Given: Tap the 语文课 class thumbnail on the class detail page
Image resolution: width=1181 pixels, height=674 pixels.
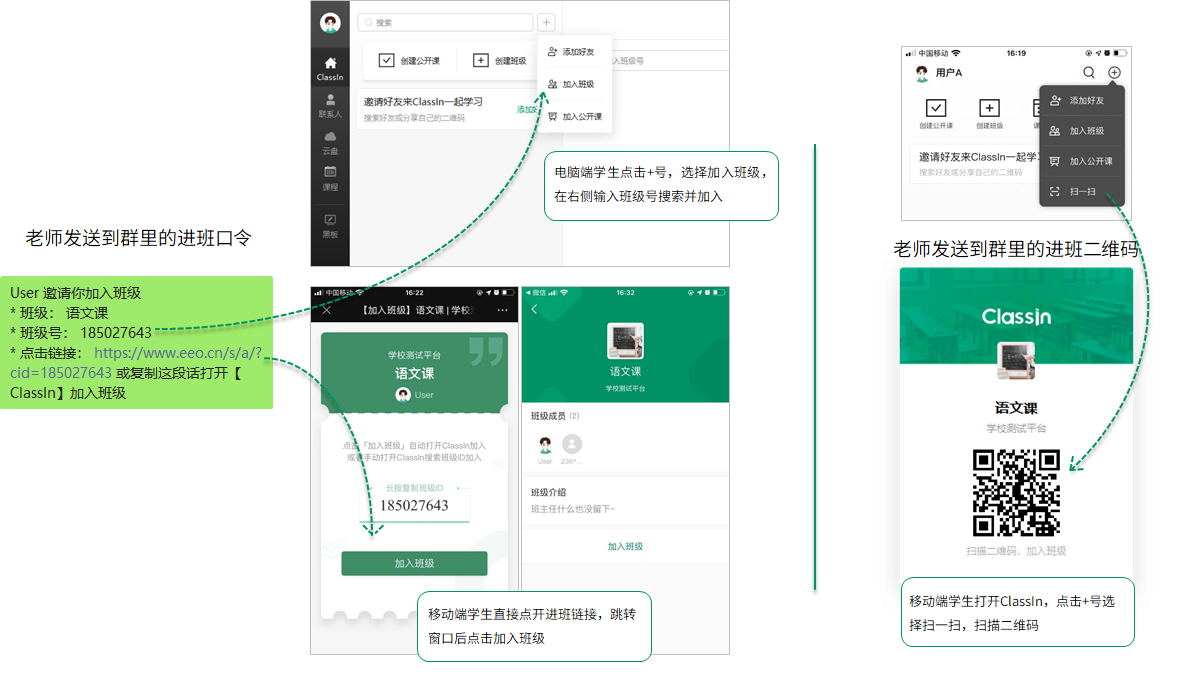Looking at the screenshot, I should pyautogui.click(x=625, y=340).
